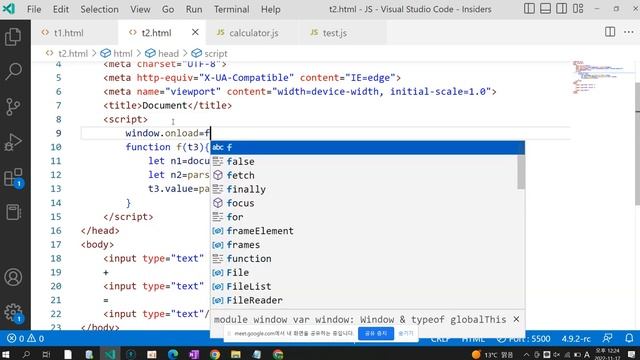This screenshot has width=640, height=360.
Task: Open Google Chrome from the taskbar
Action: point(215,354)
